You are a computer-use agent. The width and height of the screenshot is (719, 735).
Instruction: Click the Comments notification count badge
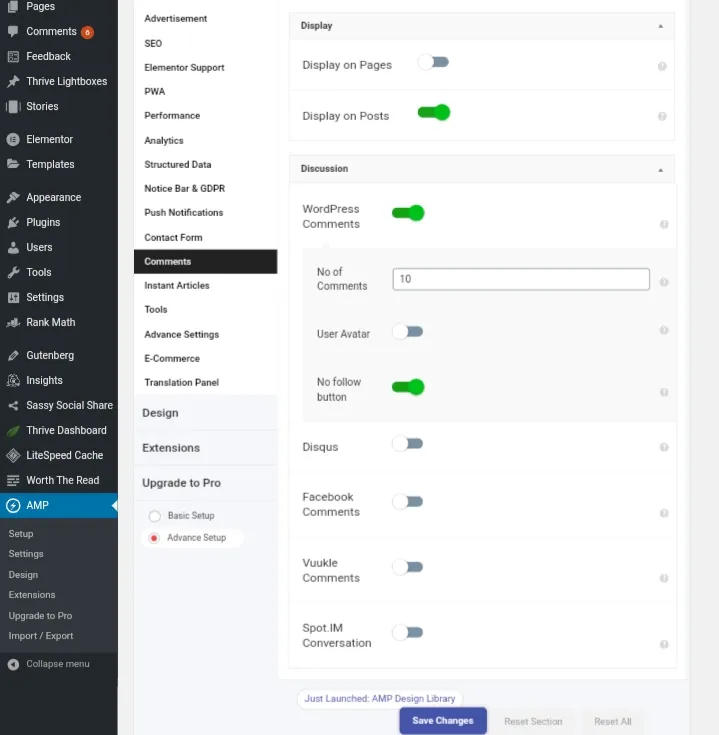click(x=87, y=32)
